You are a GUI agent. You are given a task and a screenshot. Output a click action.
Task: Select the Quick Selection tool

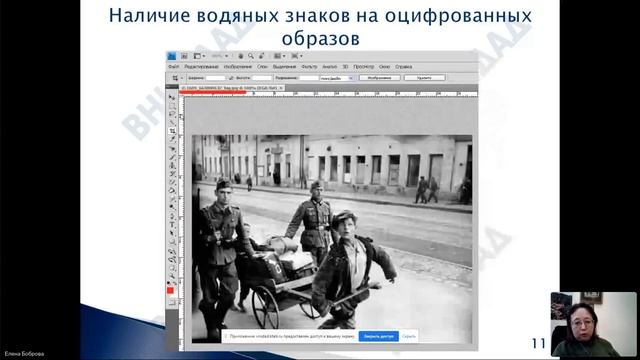(172, 122)
